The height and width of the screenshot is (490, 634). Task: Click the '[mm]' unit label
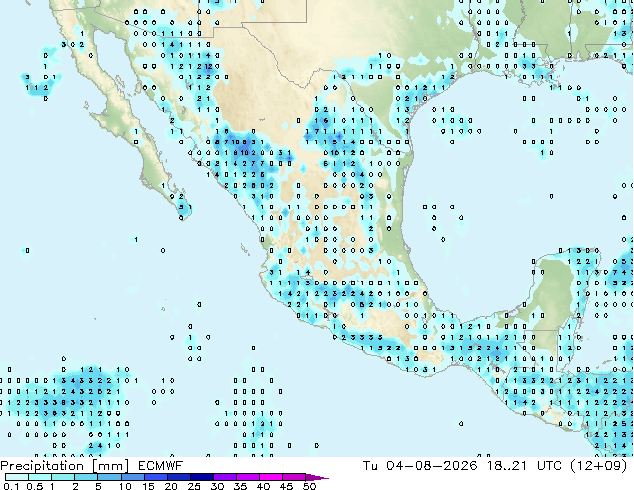click(110, 466)
